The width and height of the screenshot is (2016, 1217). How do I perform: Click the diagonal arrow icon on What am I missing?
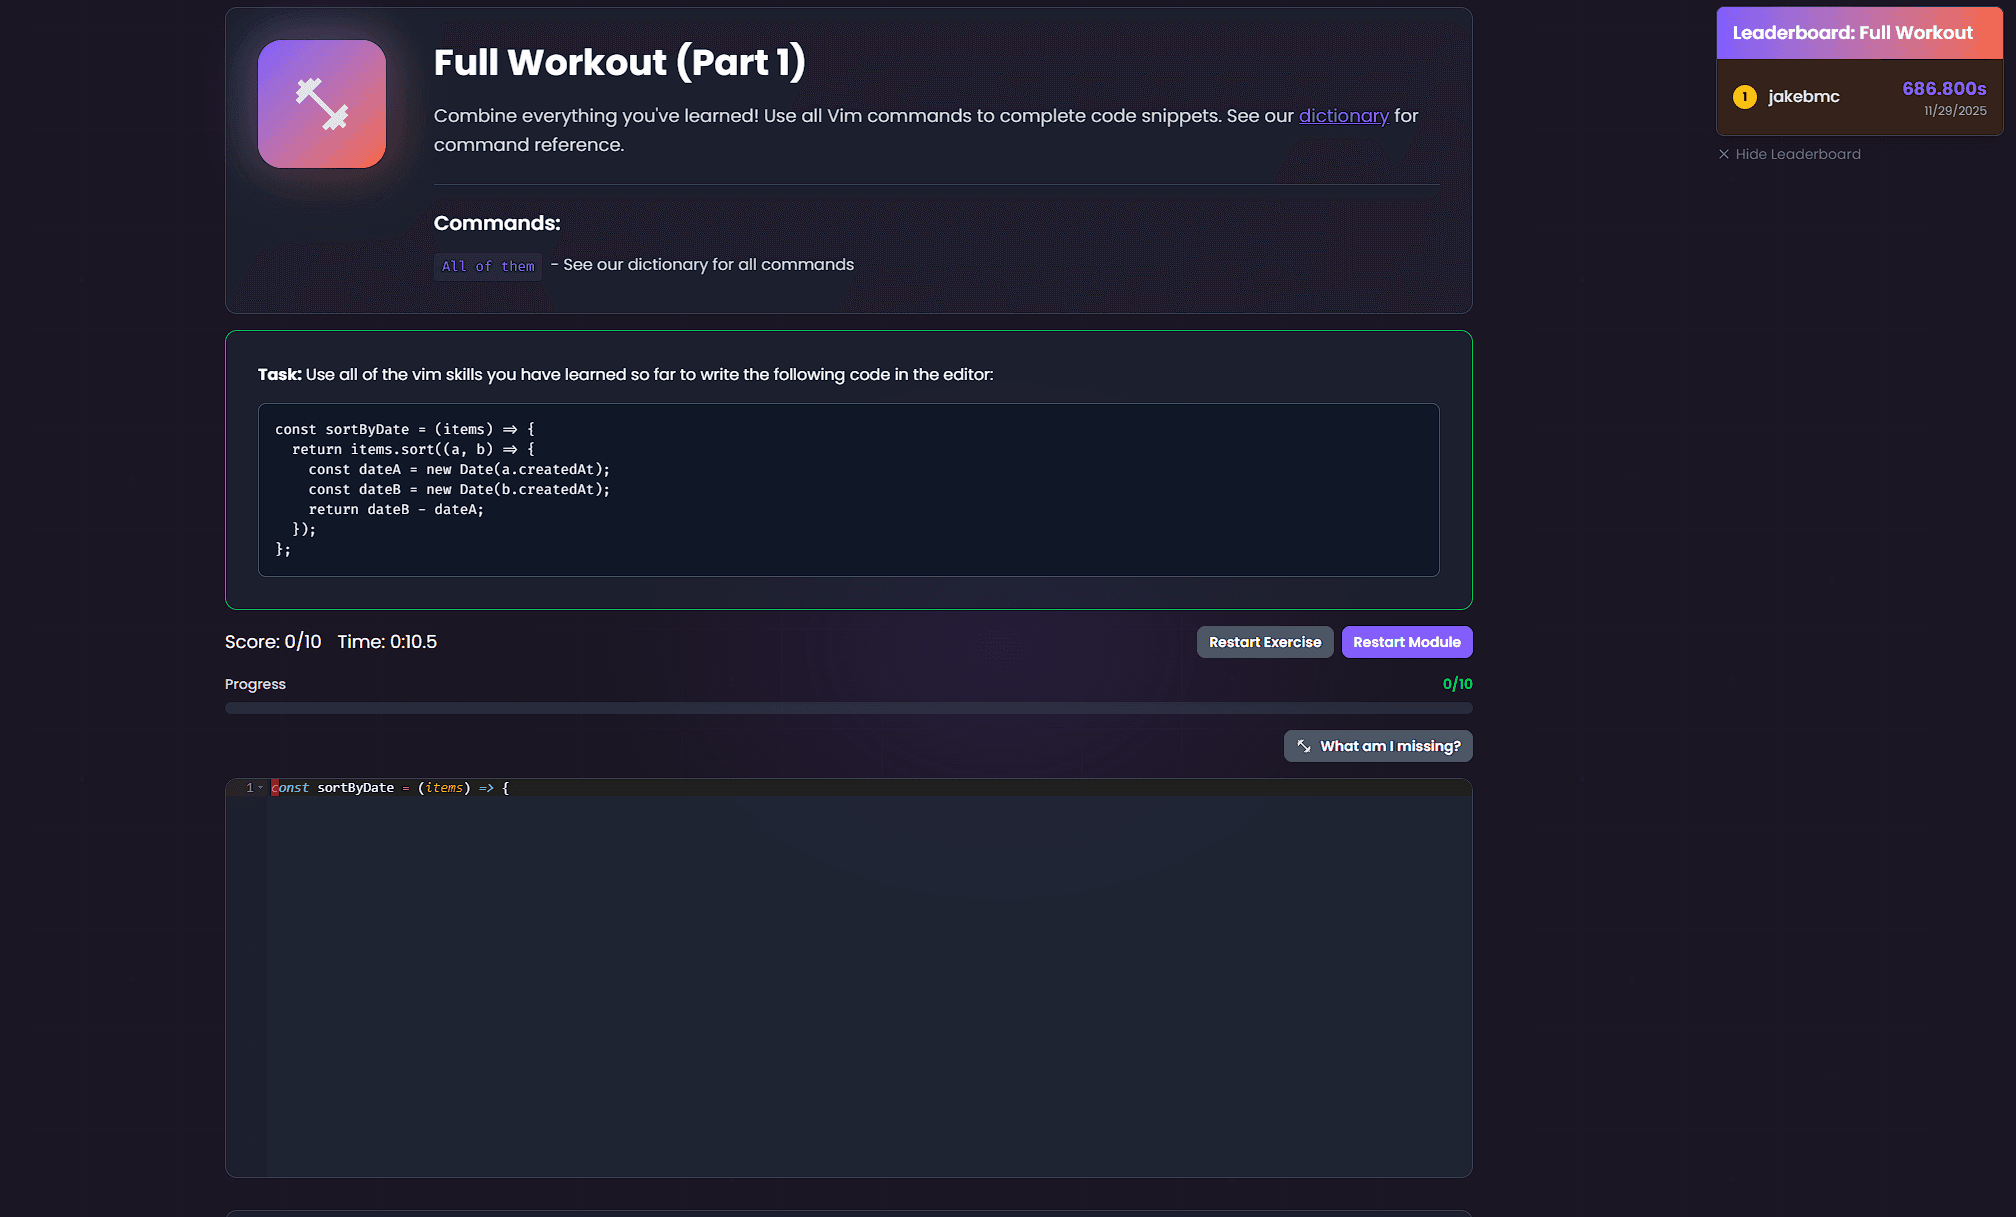point(1303,746)
